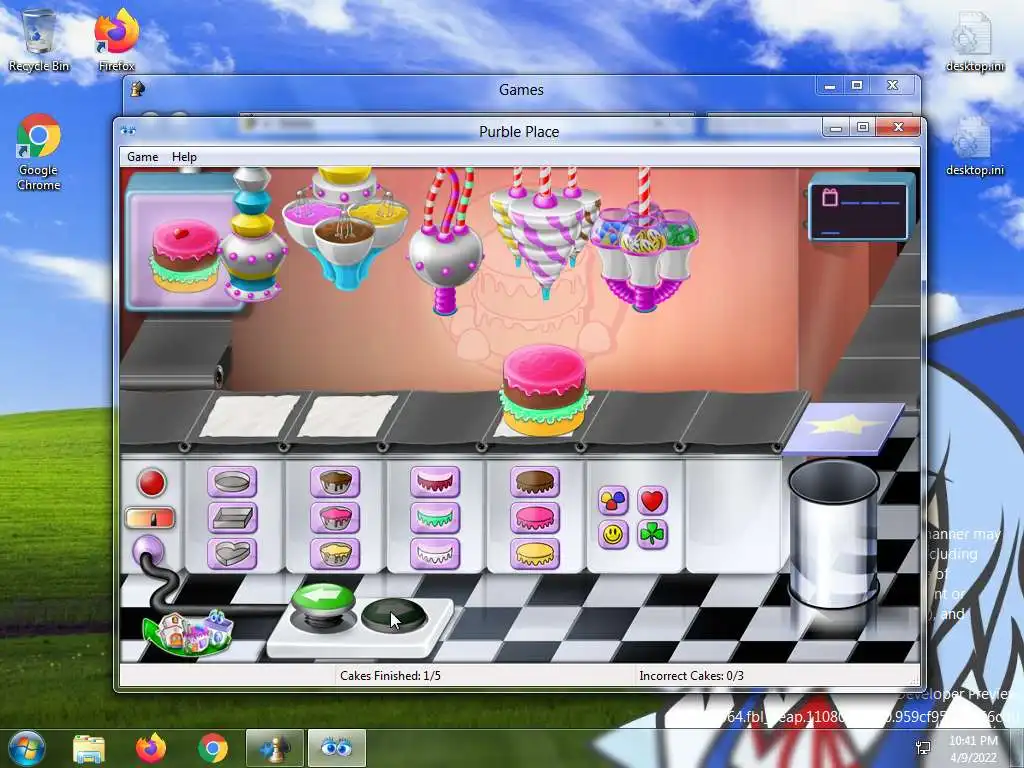Click the Incorrect Cakes status text
Viewport: 1024px width, 768px height.
point(691,676)
